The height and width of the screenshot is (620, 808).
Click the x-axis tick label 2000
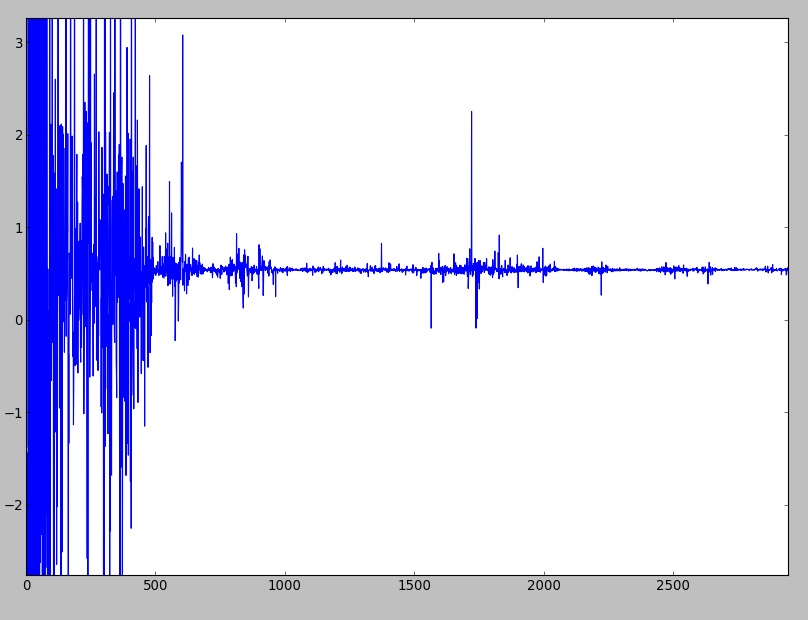544,586
